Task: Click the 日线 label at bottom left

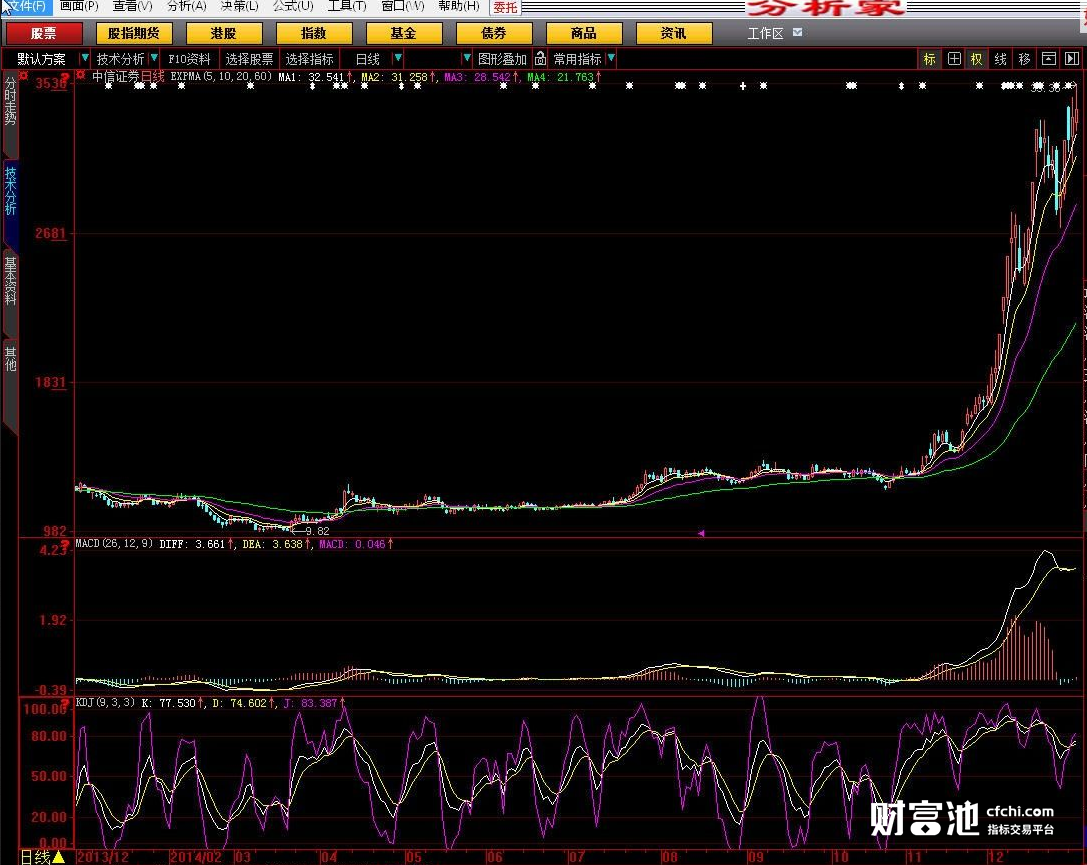Action: (35, 857)
